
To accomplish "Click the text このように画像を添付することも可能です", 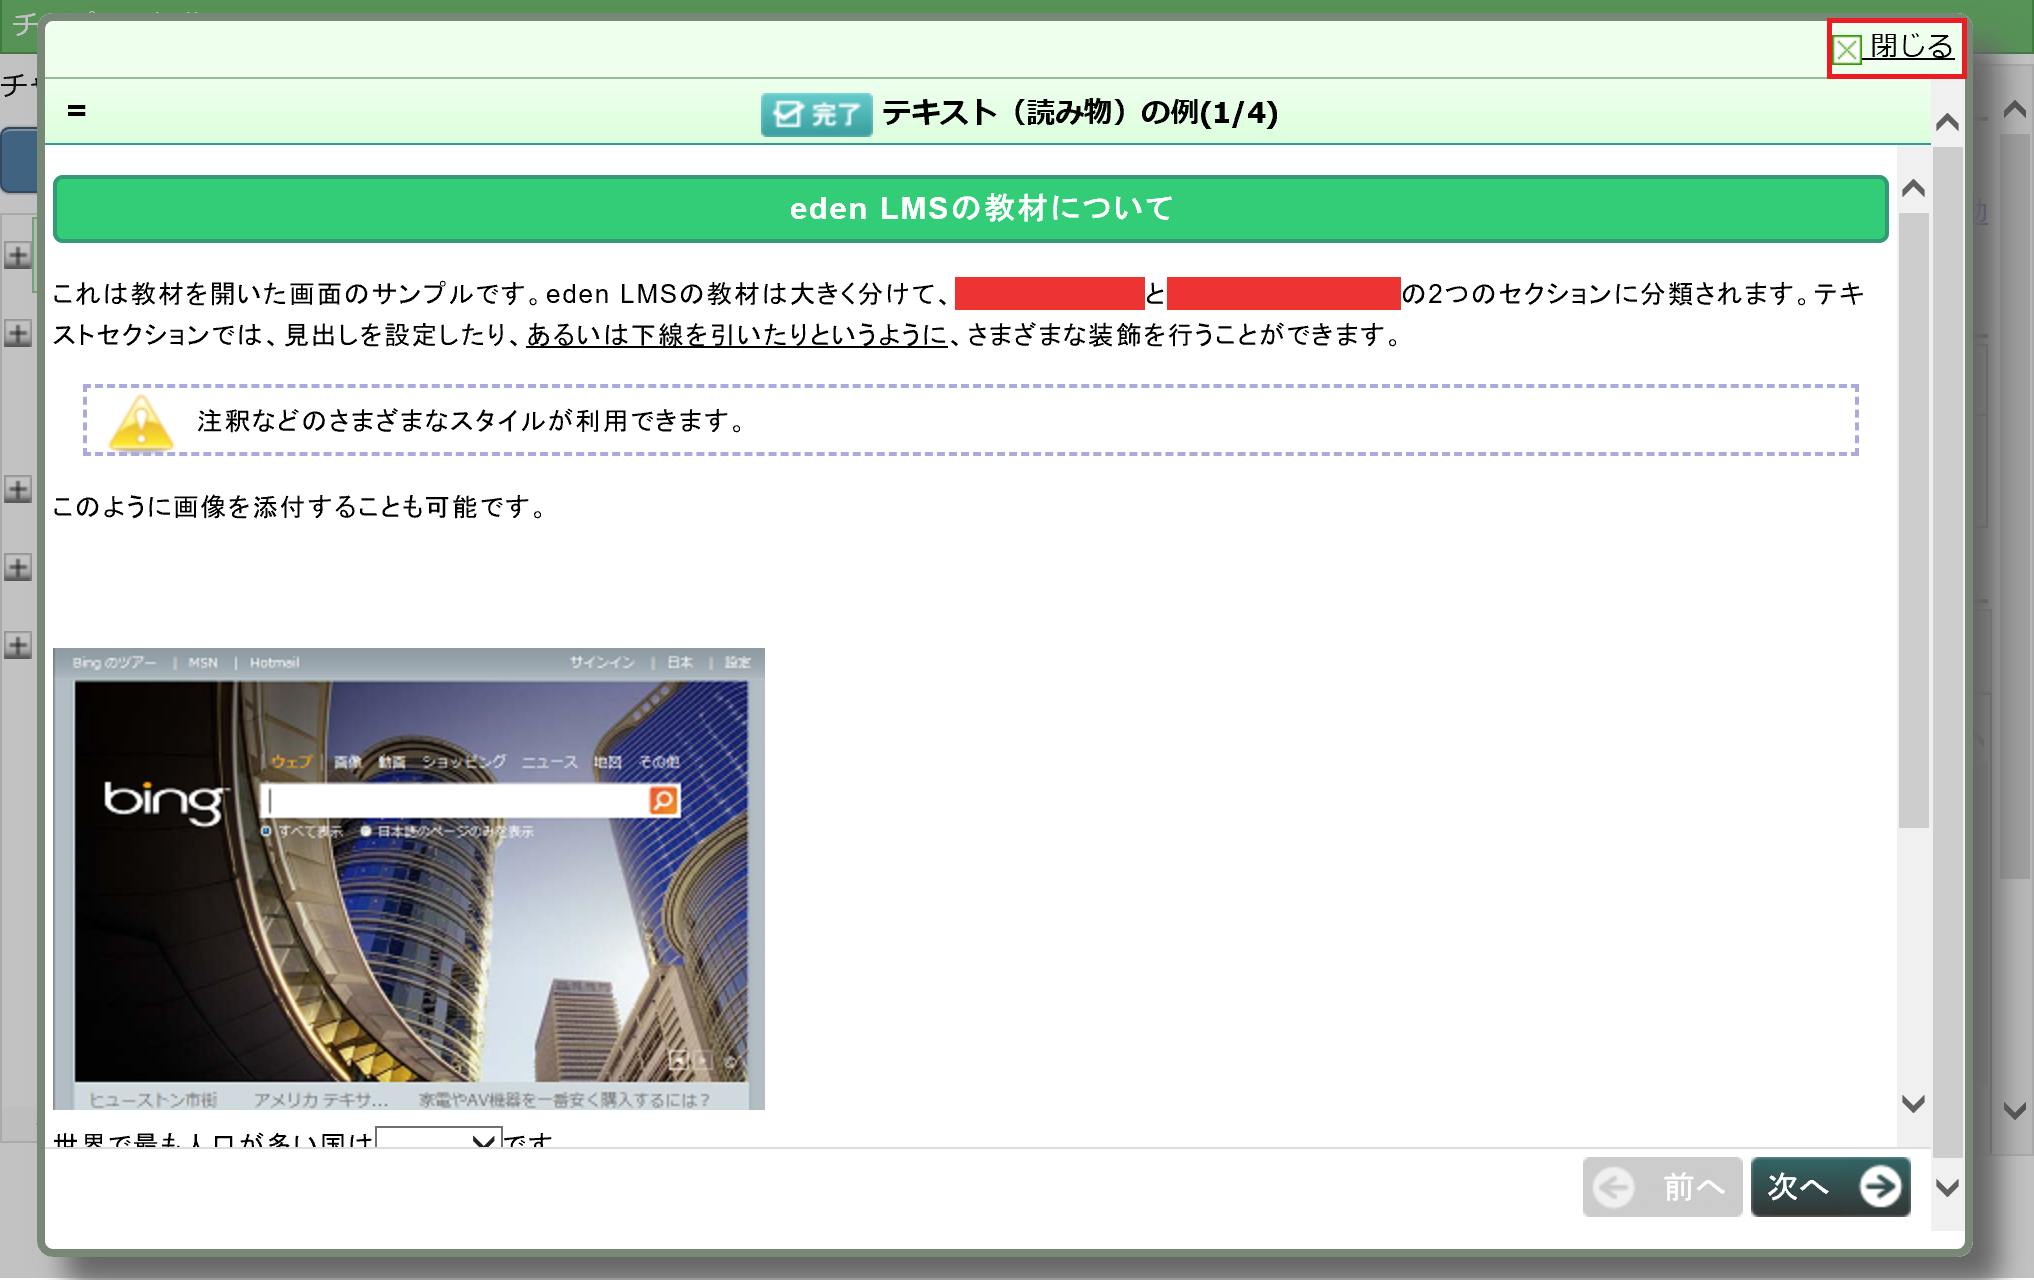I will (x=301, y=507).
